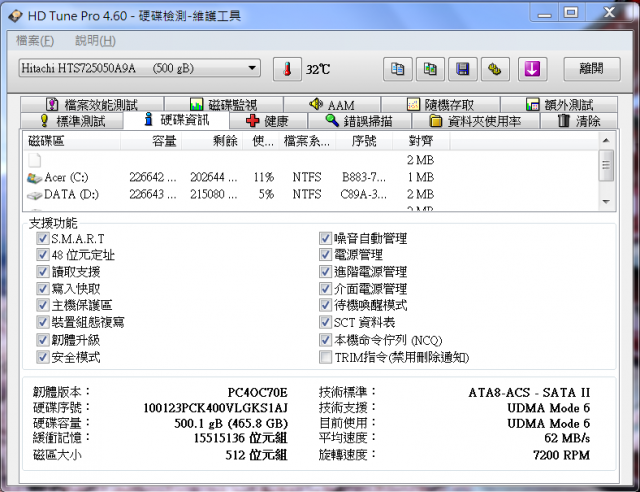Open the 額外測試 tab
This screenshot has width=640, height=492.
click(x=559, y=105)
